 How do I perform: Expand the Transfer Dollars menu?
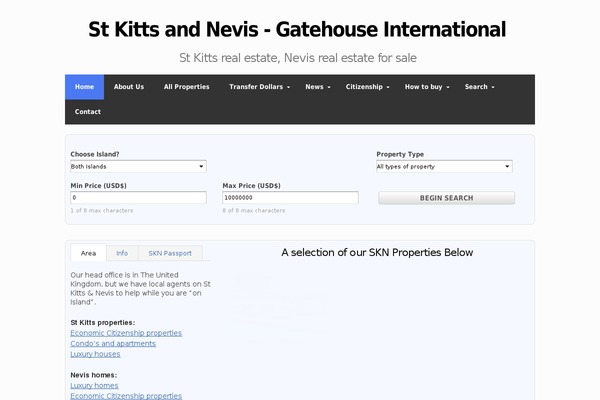(259, 87)
